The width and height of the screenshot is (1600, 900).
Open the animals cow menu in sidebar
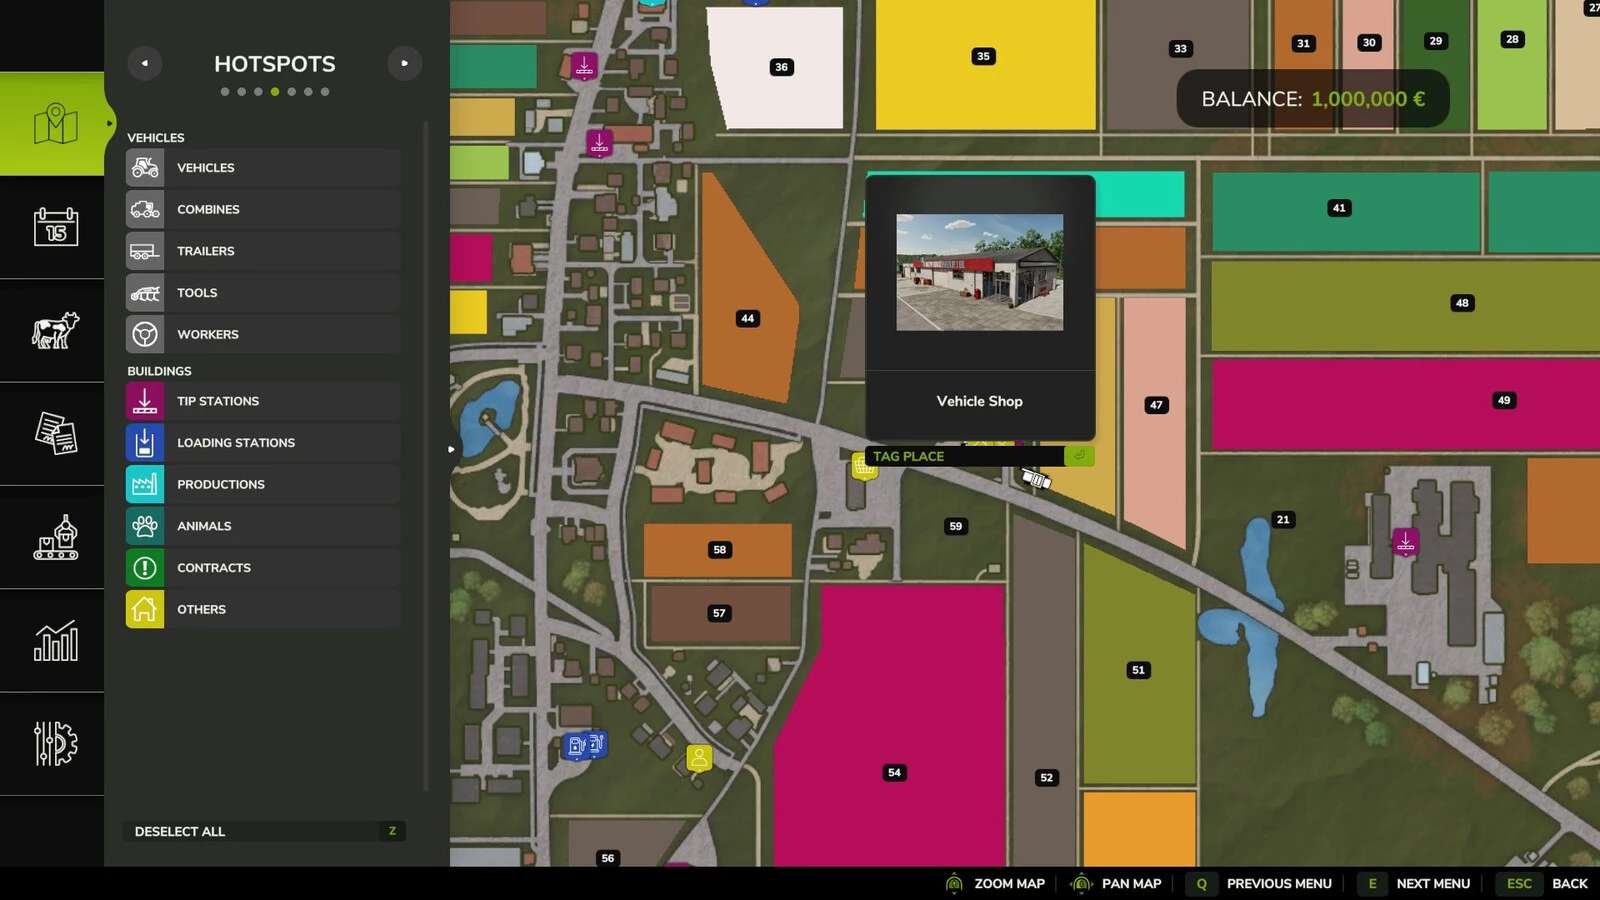click(55, 330)
